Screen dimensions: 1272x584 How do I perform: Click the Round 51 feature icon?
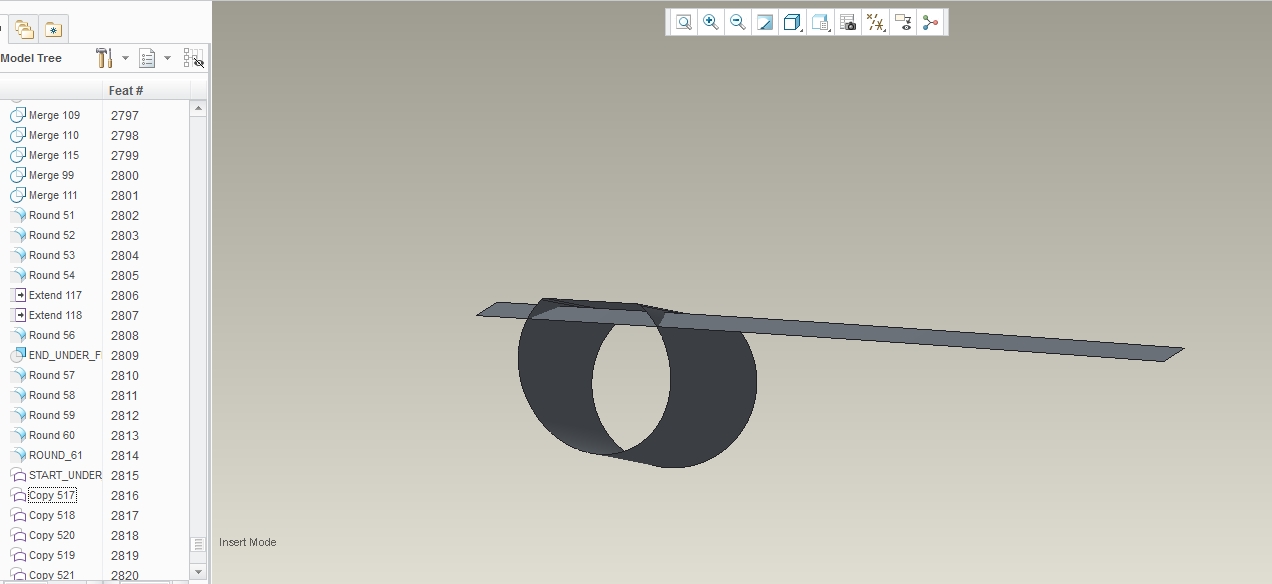point(17,215)
